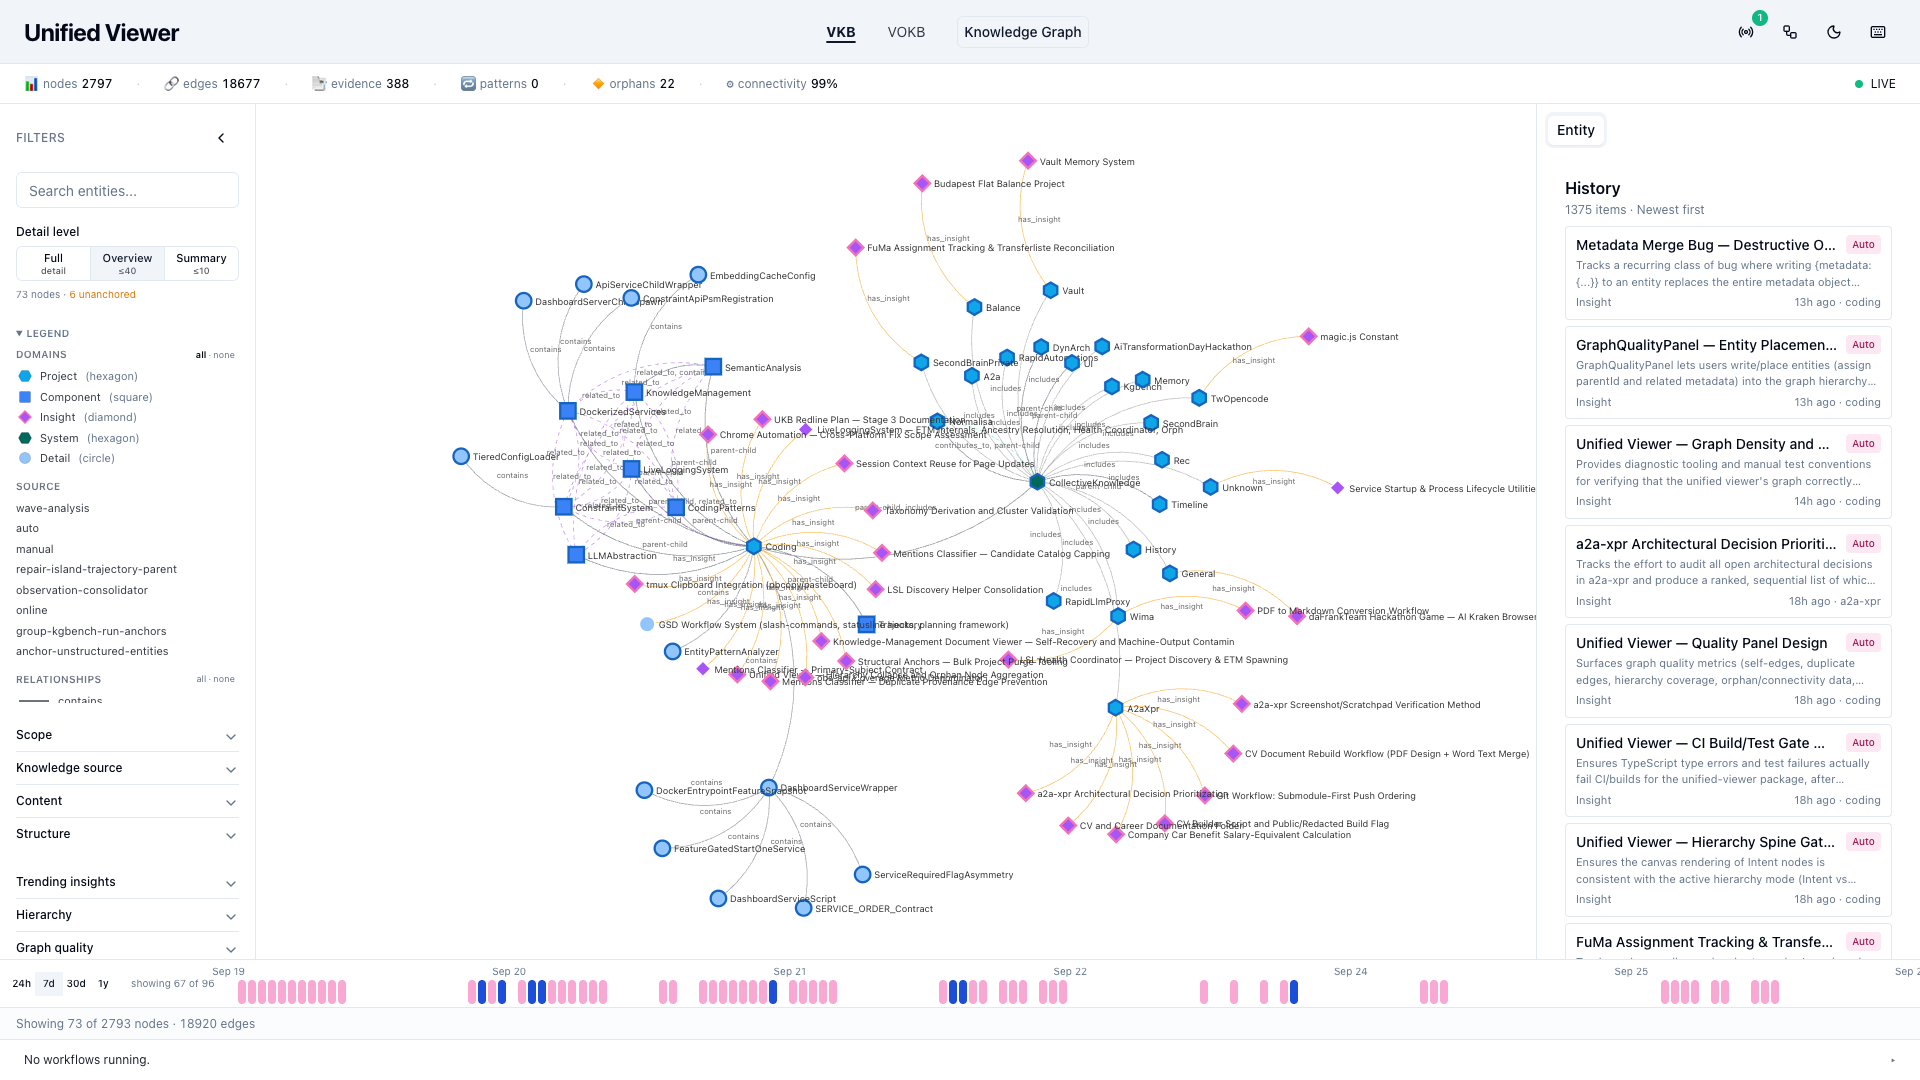The height and width of the screenshot is (1080, 1920).
Task: Select none for domains
Action: click(224, 355)
